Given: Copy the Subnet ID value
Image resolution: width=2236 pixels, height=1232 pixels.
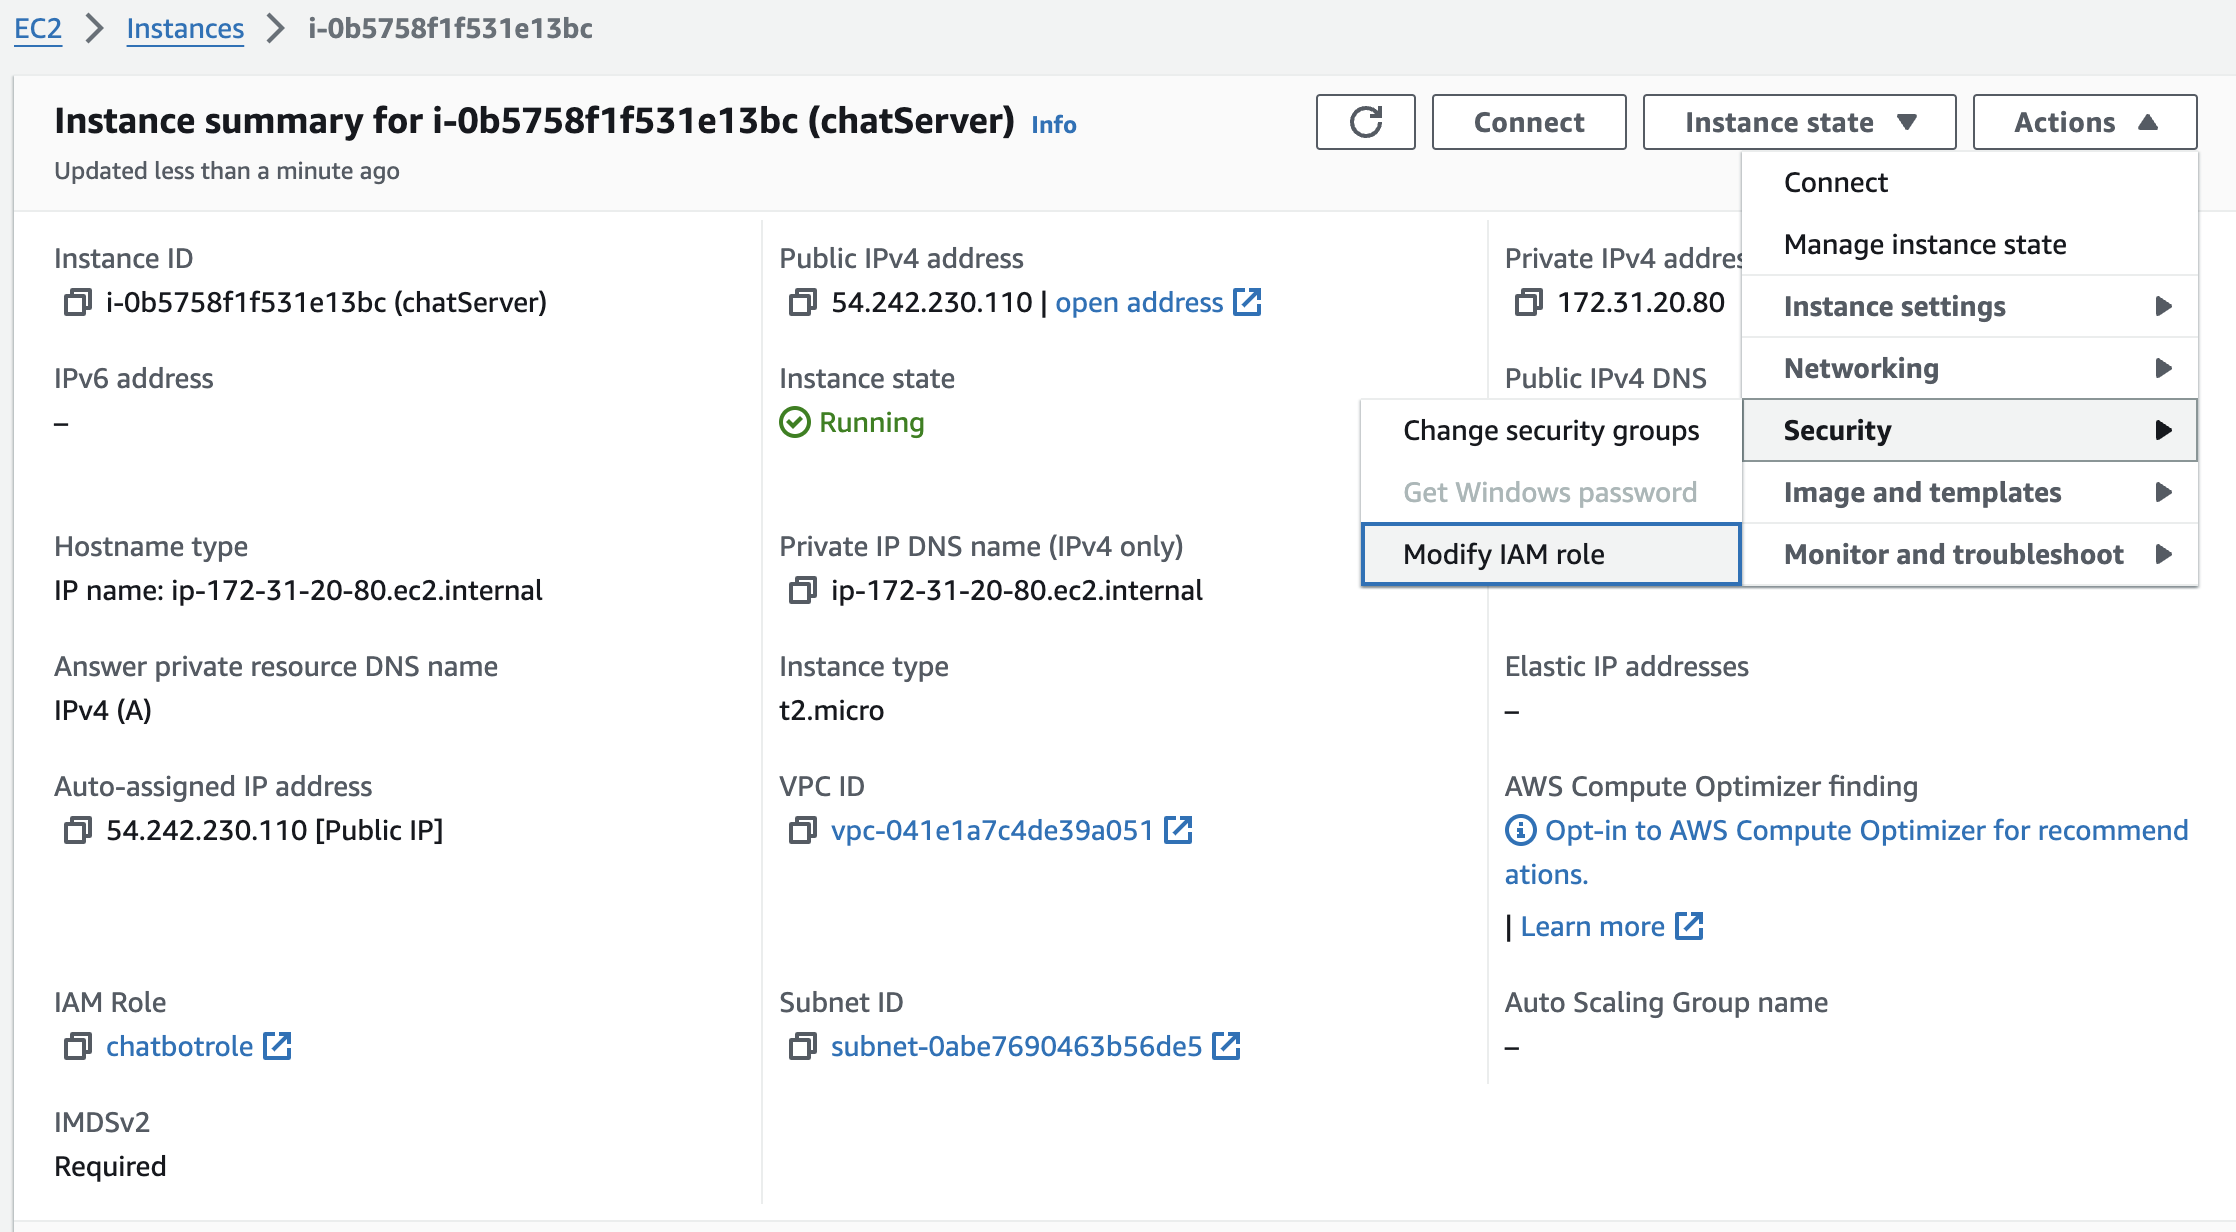Looking at the screenshot, I should [x=802, y=1046].
